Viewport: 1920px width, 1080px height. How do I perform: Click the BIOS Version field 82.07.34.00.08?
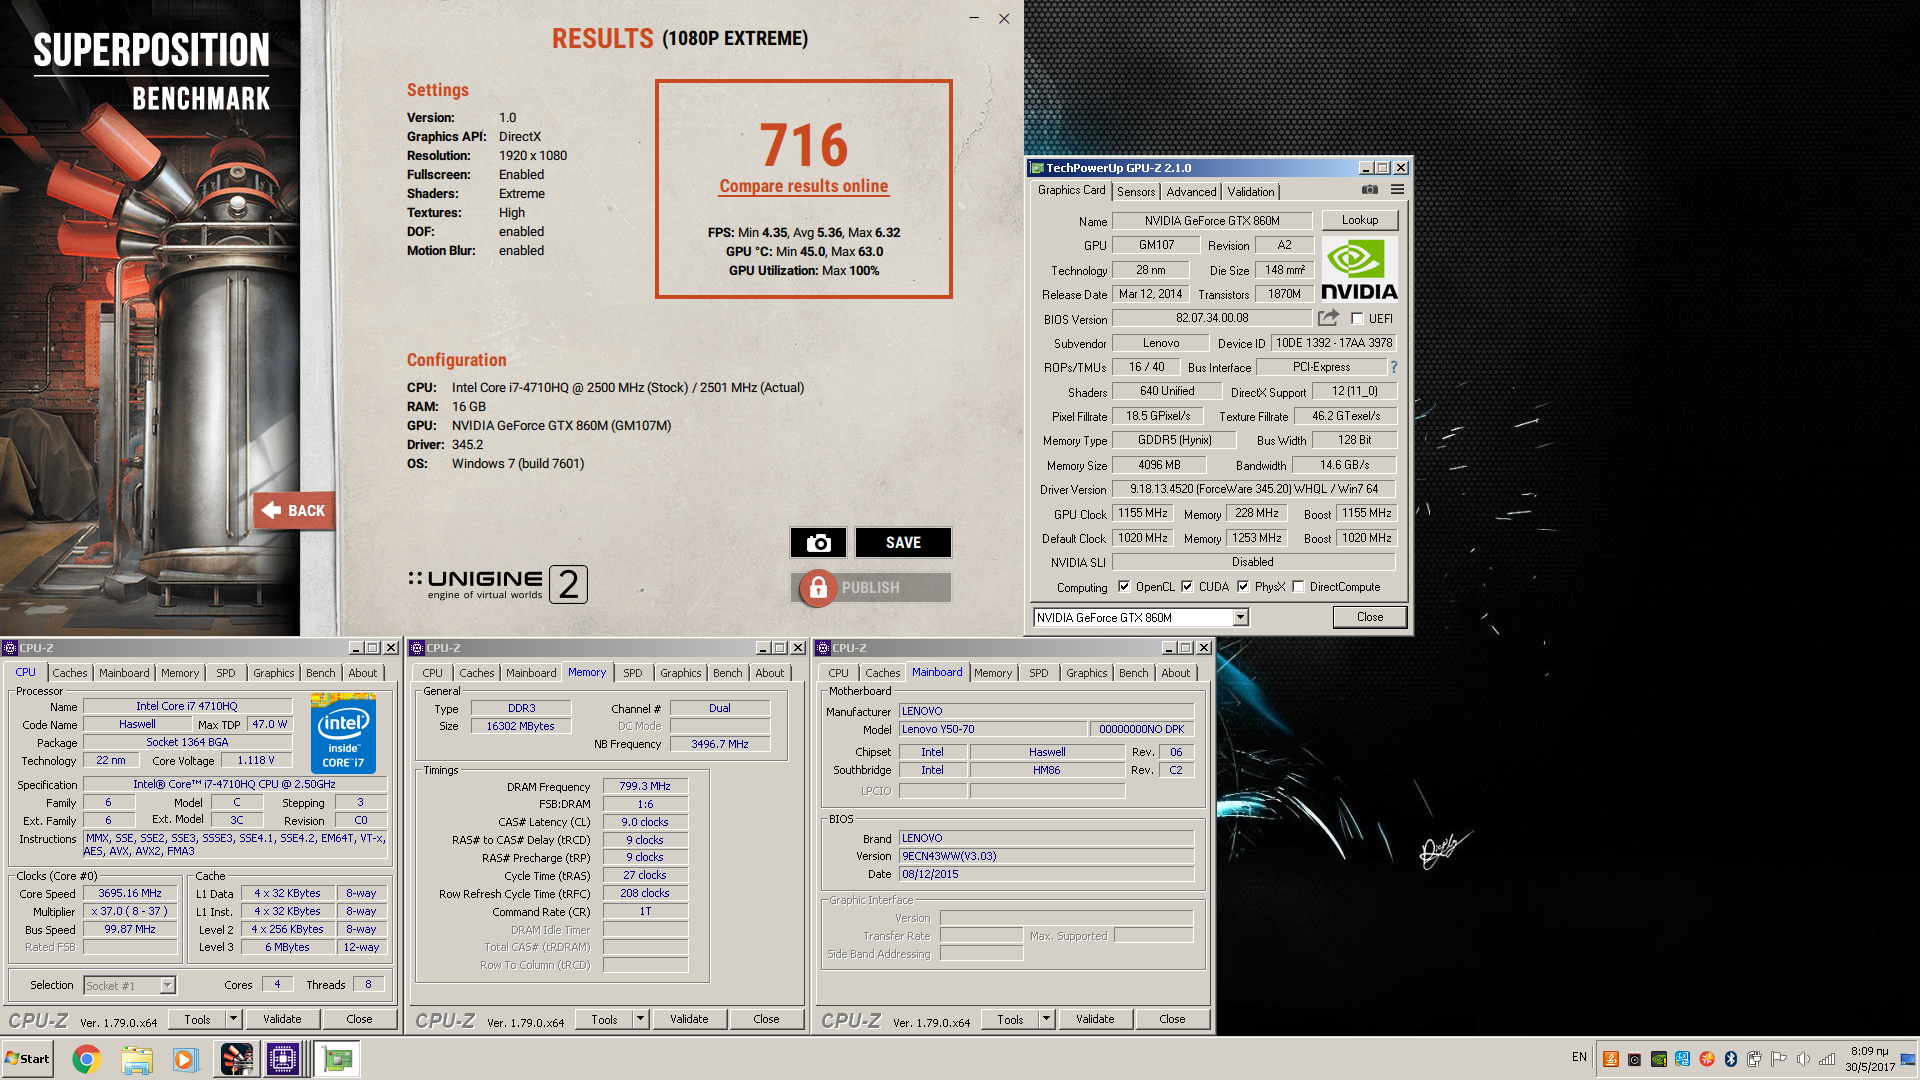click(1212, 318)
